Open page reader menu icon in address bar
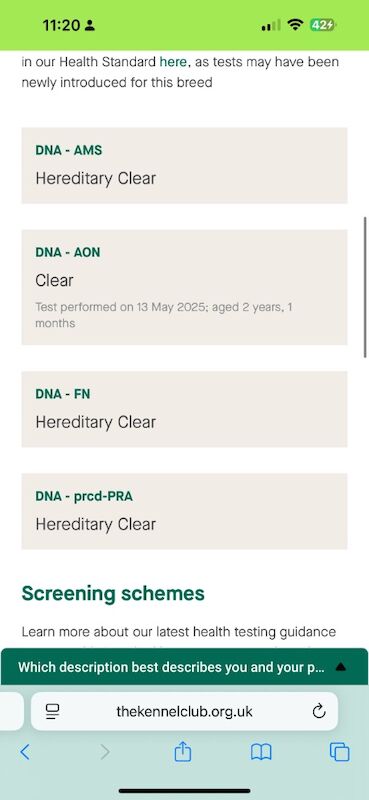This screenshot has width=369, height=800. point(53,711)
